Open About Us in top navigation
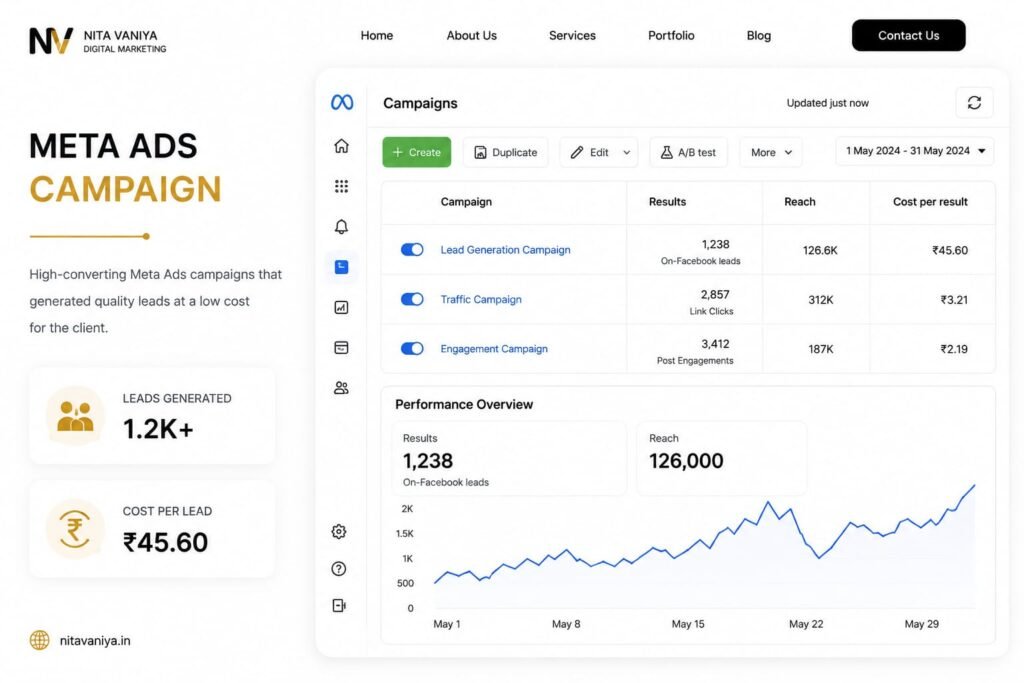1024x683 pixels. (472, 35)
